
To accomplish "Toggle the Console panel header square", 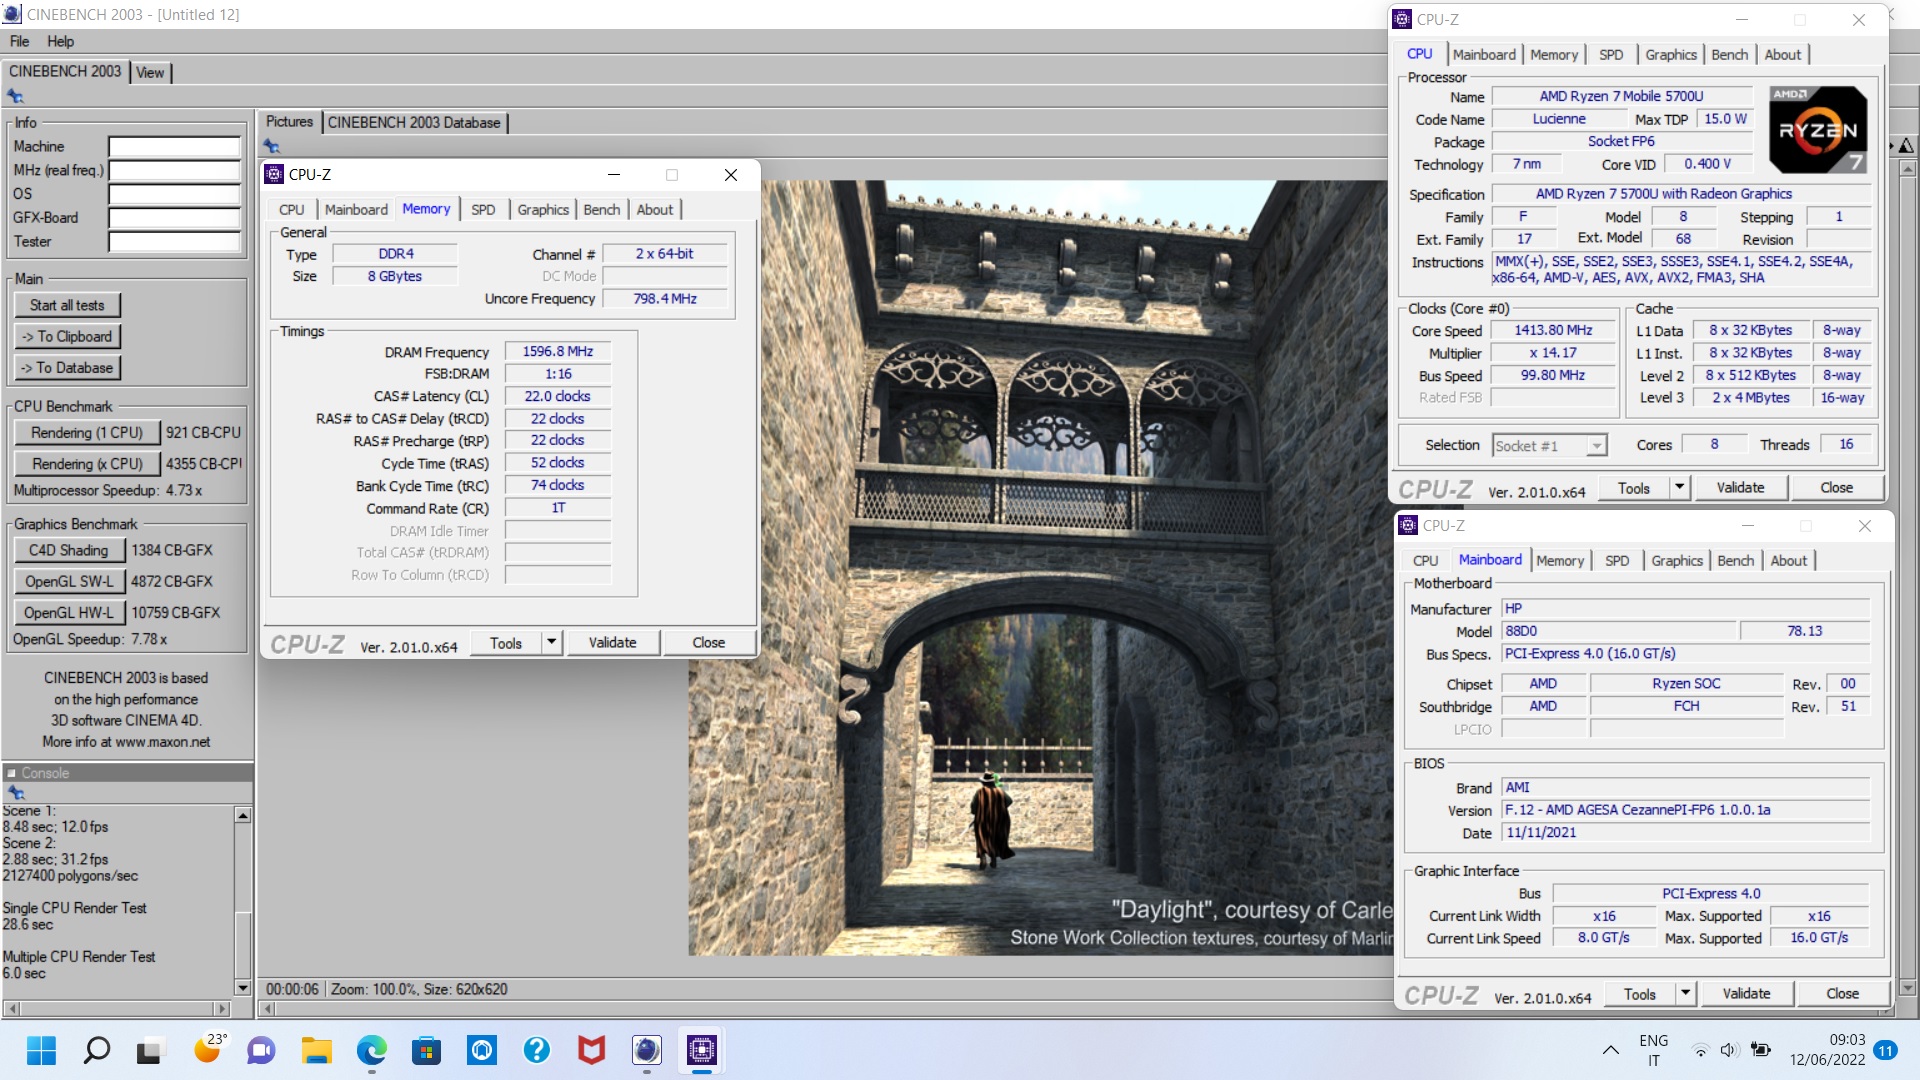I will click(11, 773).
